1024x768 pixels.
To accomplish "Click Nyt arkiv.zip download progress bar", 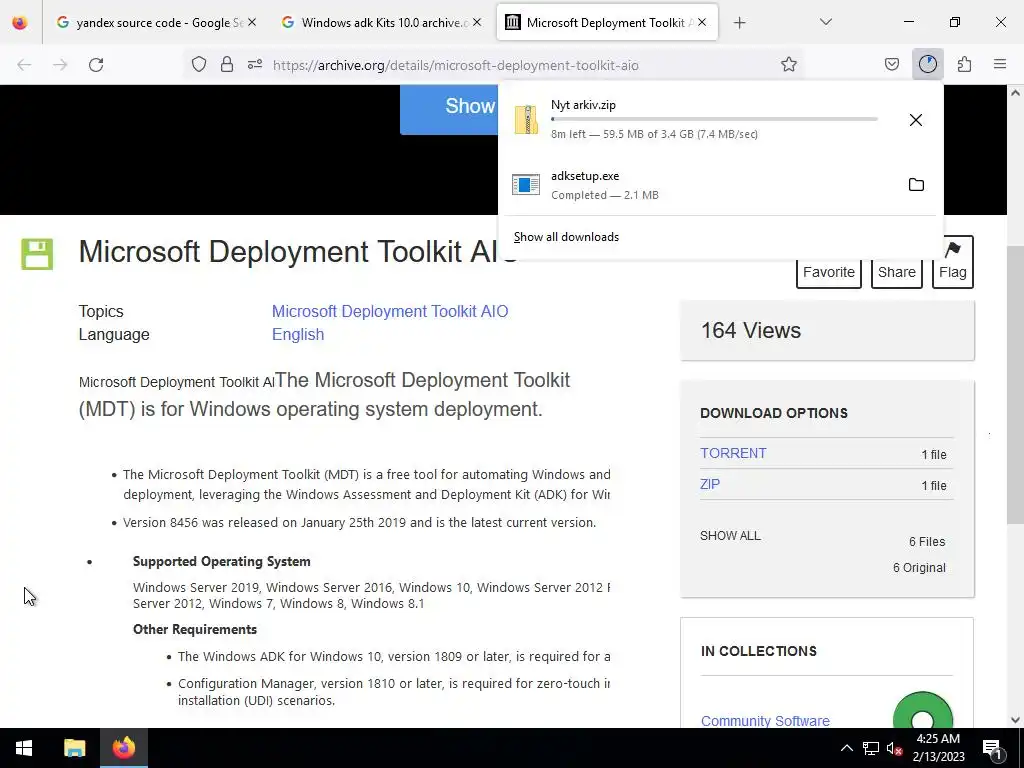I will 714,120.
